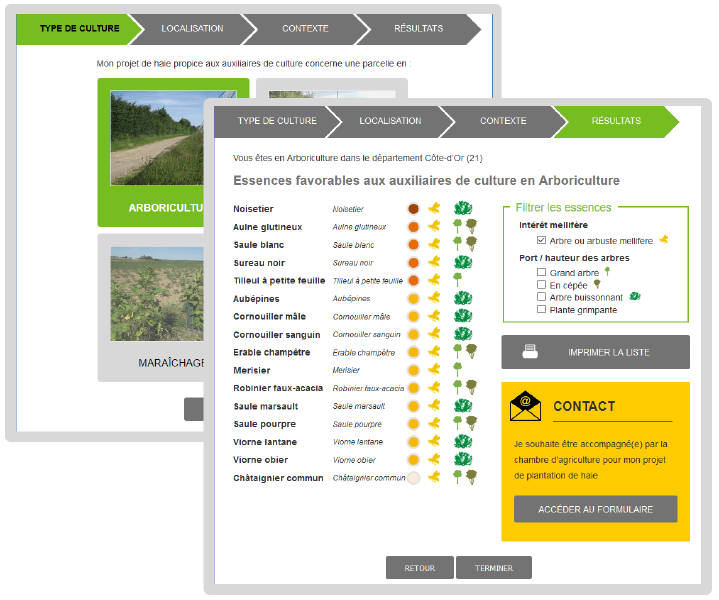
Task: Click the bee icon for Viorne obier
Action: click(434, 459)
